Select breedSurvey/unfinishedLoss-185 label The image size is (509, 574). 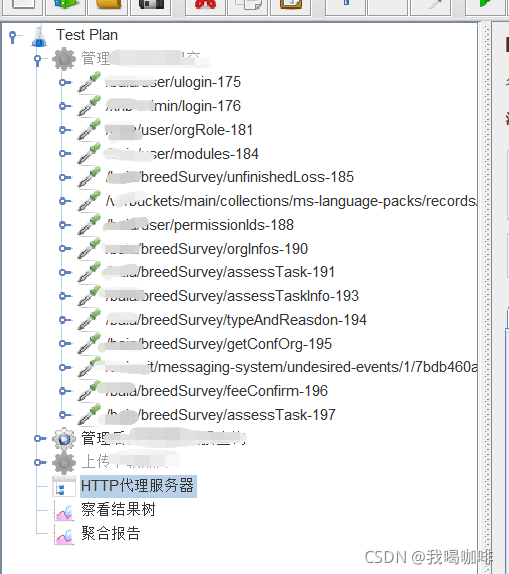tap(230, 177)
